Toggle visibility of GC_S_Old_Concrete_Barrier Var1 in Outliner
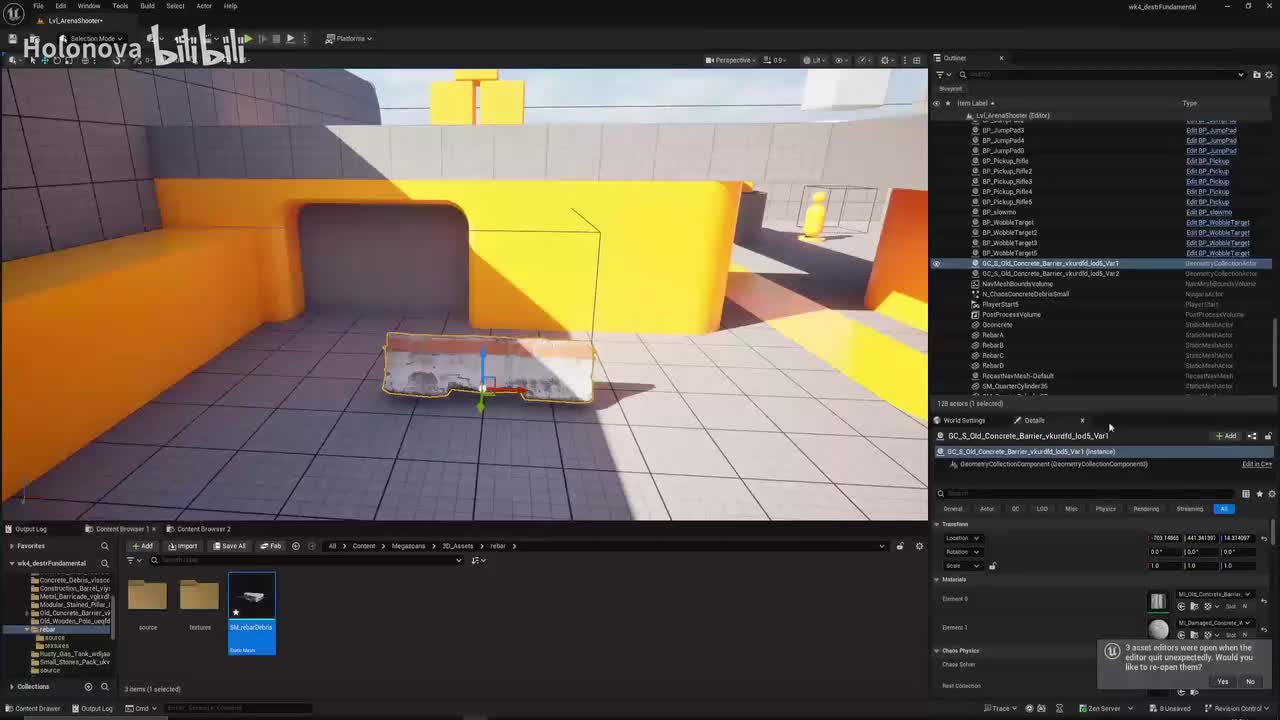The height and width of the screenshot is (720, 1280). (x=937, y=264)
